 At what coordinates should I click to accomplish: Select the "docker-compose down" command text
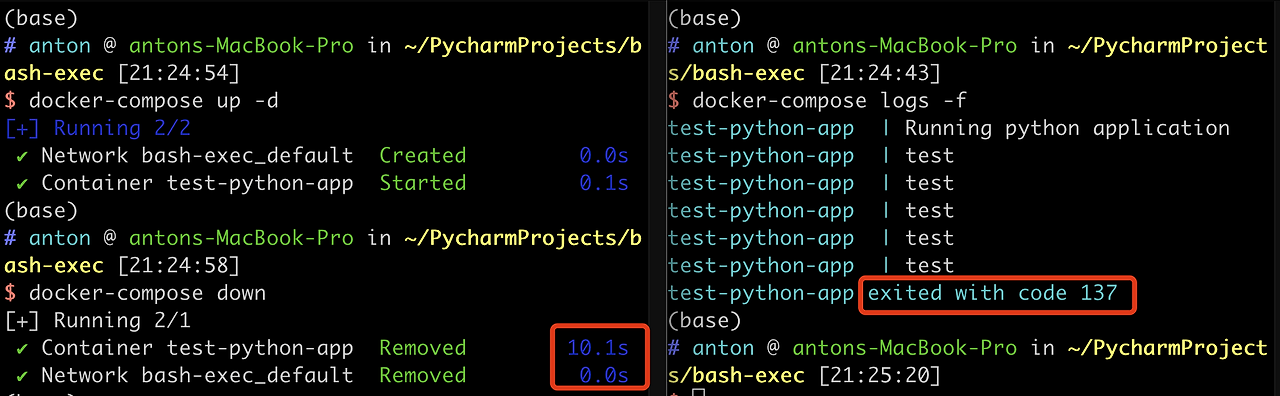pyautogui.click(x=148, y=293)
